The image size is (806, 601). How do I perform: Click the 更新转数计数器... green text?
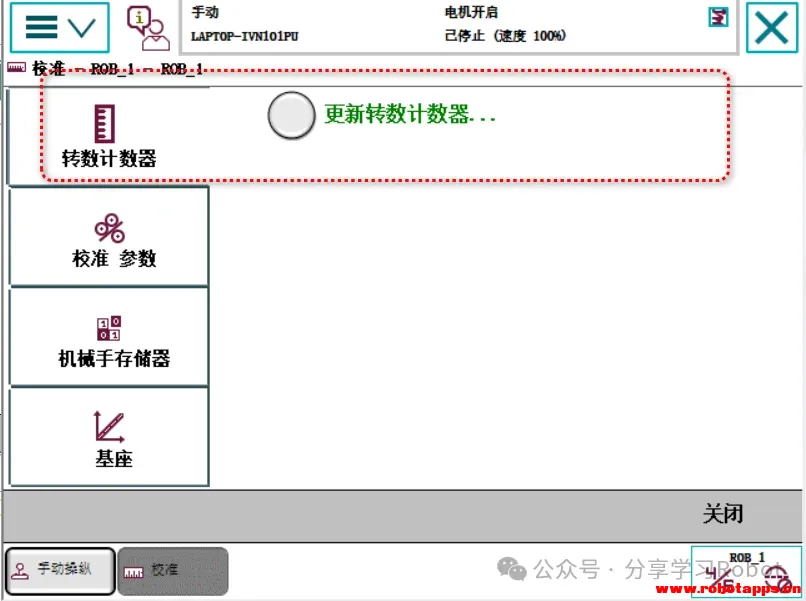tap(410, 114)
